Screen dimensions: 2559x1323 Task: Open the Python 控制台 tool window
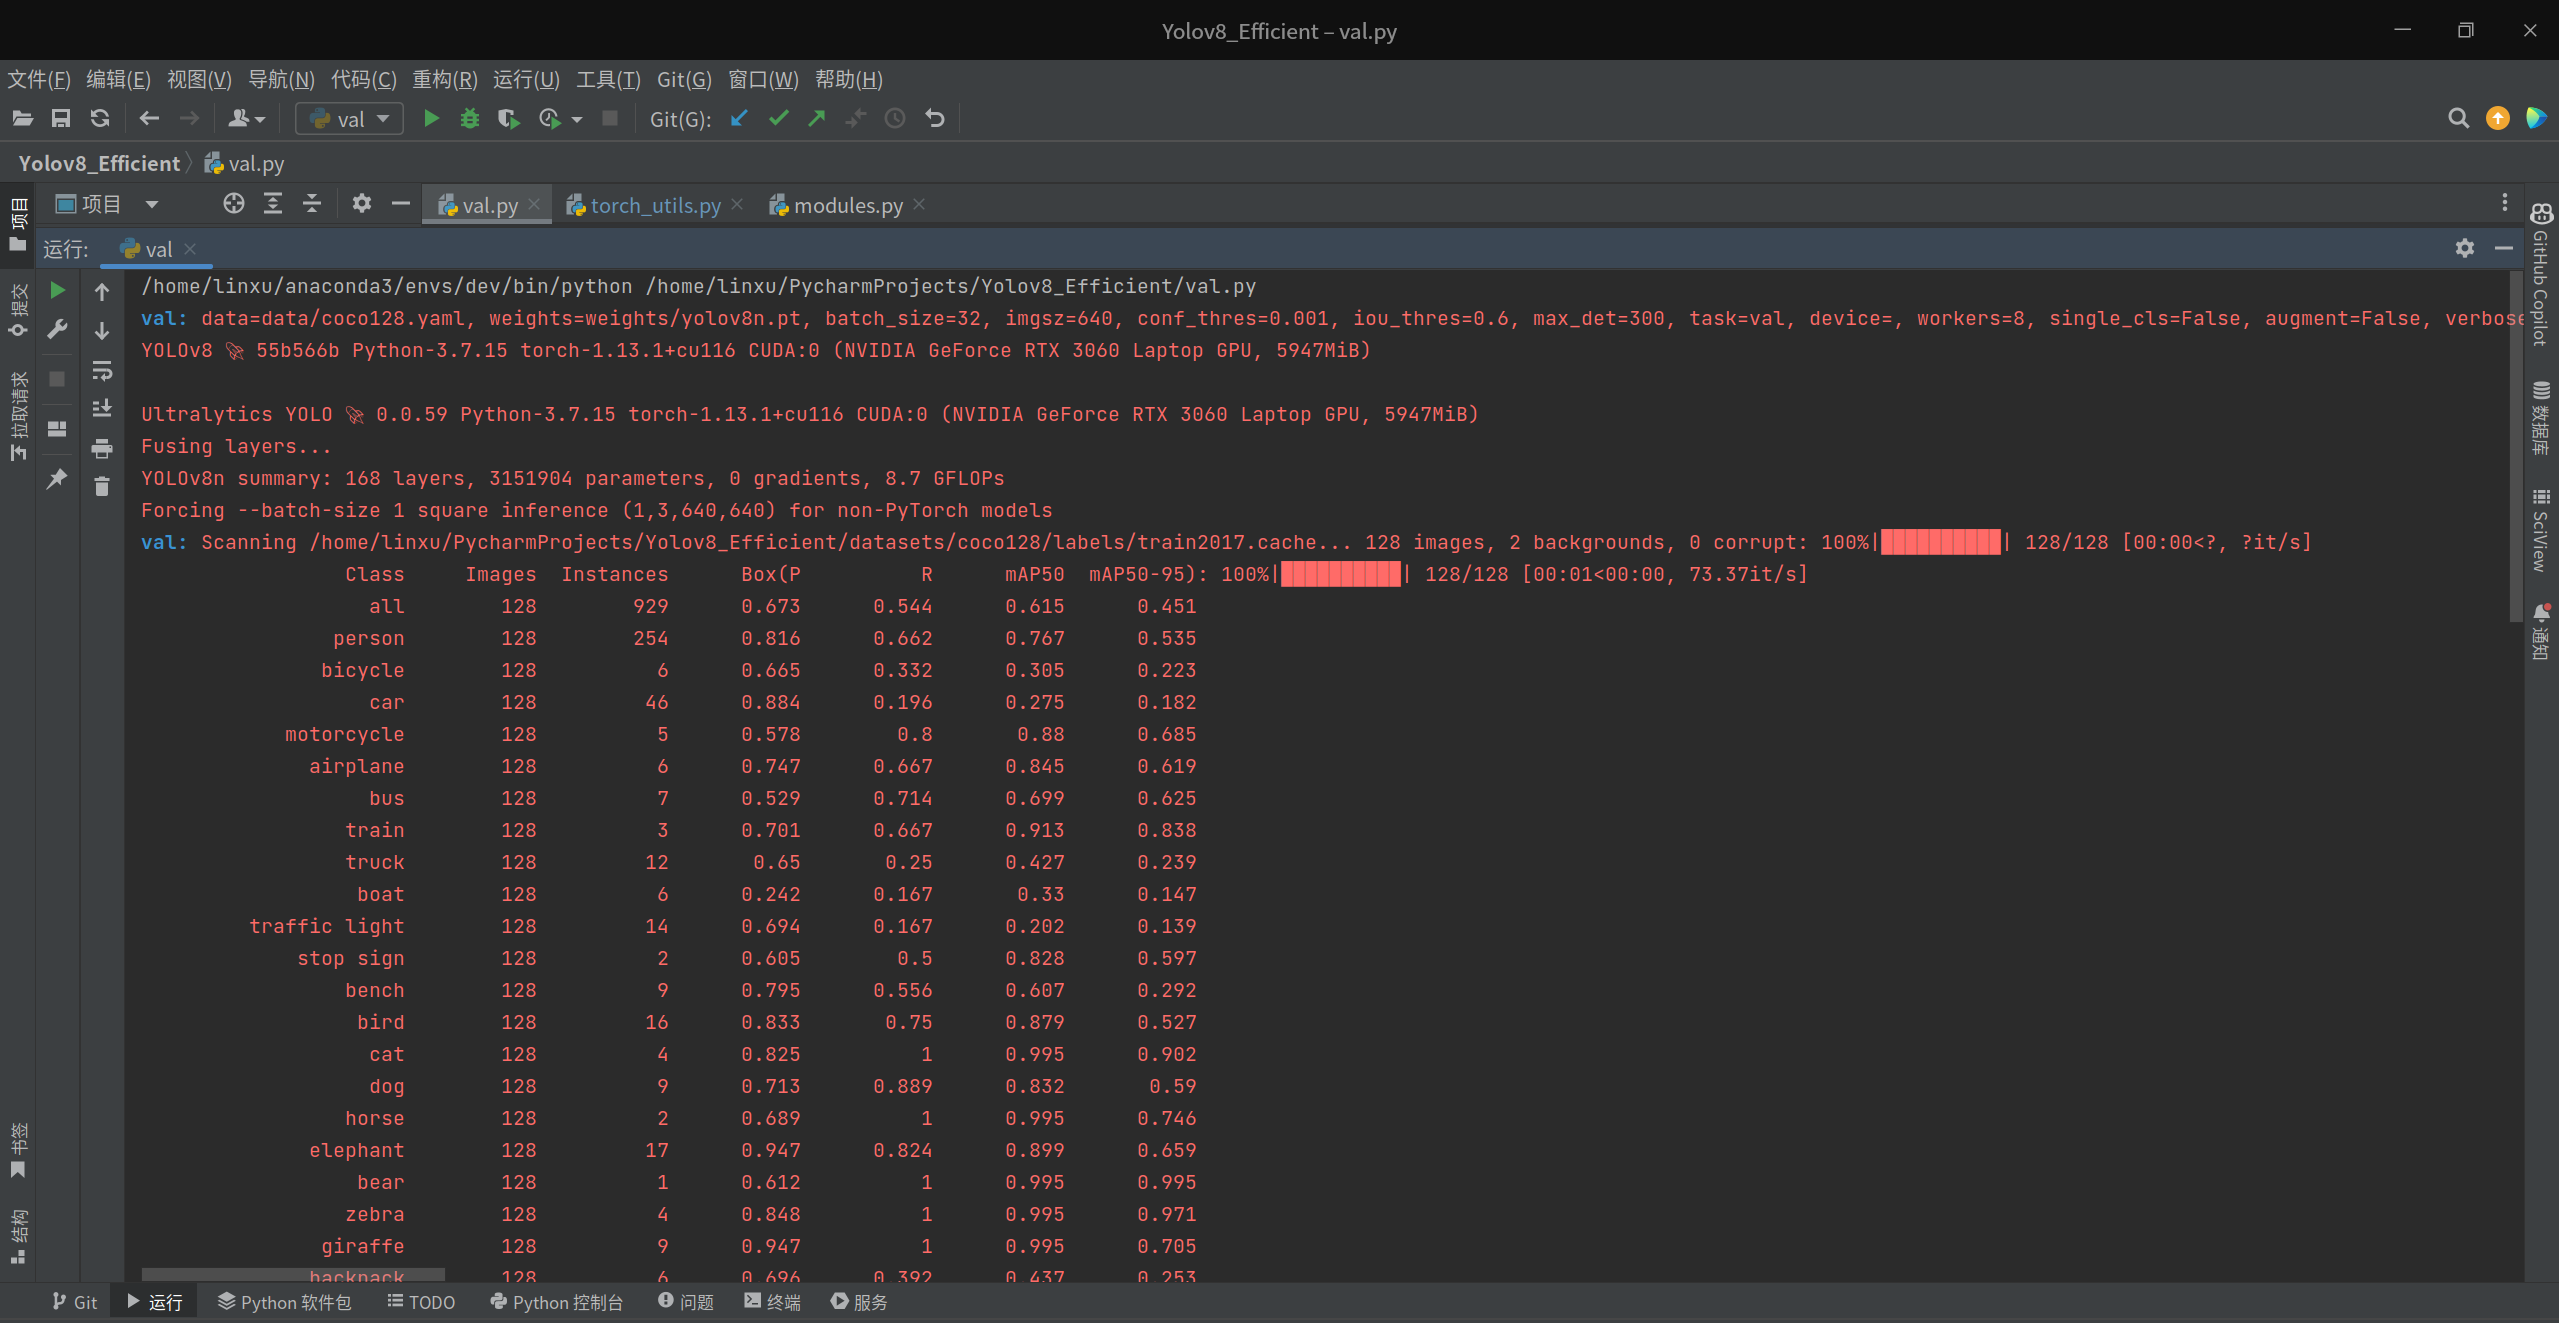(557, 1302)
